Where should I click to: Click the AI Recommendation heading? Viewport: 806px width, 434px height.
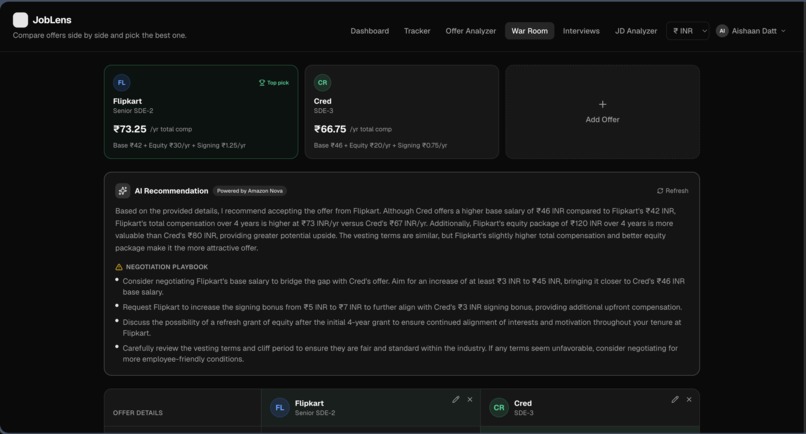pos(171,191)
